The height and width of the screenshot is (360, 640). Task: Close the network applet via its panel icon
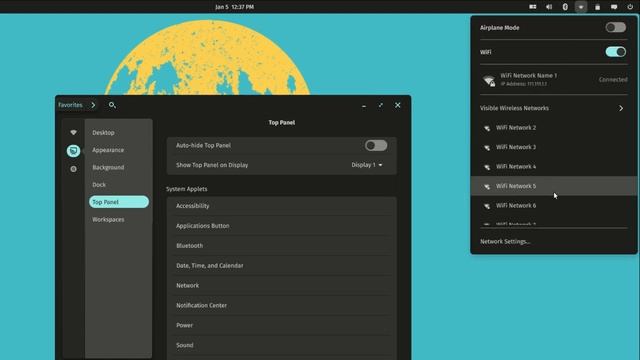tap(581, 7)
